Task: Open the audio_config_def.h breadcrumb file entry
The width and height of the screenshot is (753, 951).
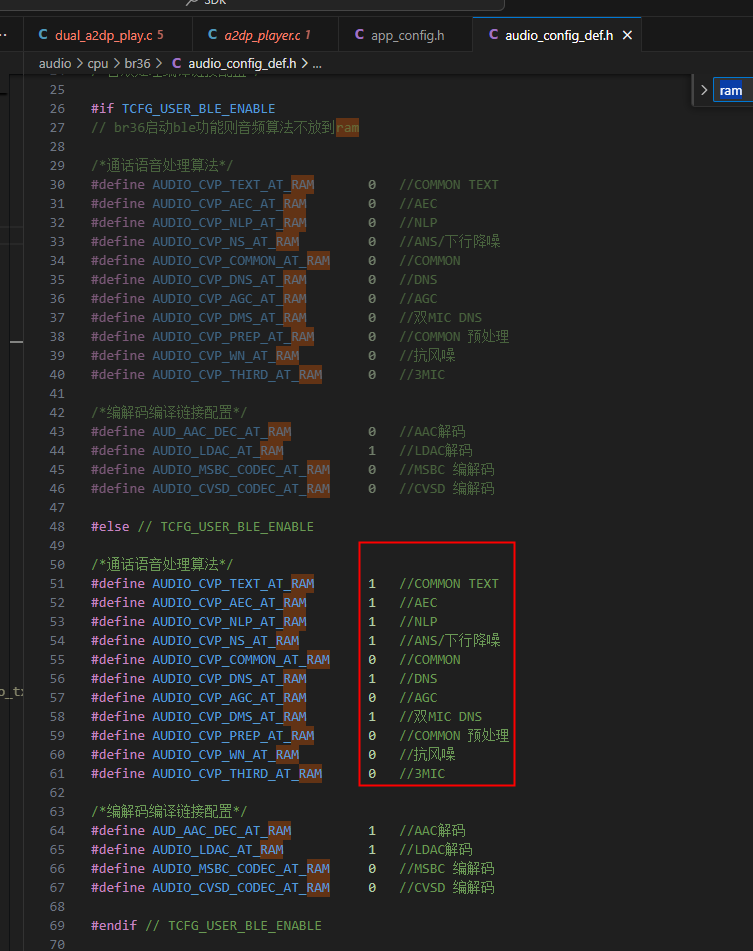Action: (x=242, y=63)
